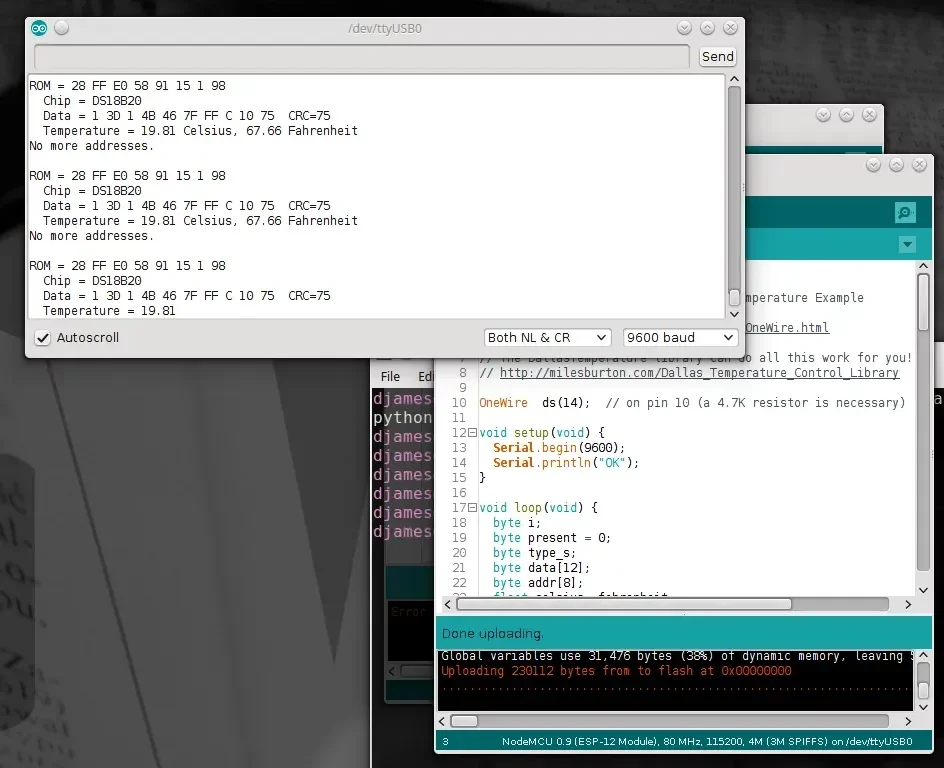
Task: Click right arrow of code editor horizontal scrollbar
Action: pyautogui.click(x=908, y=604)
